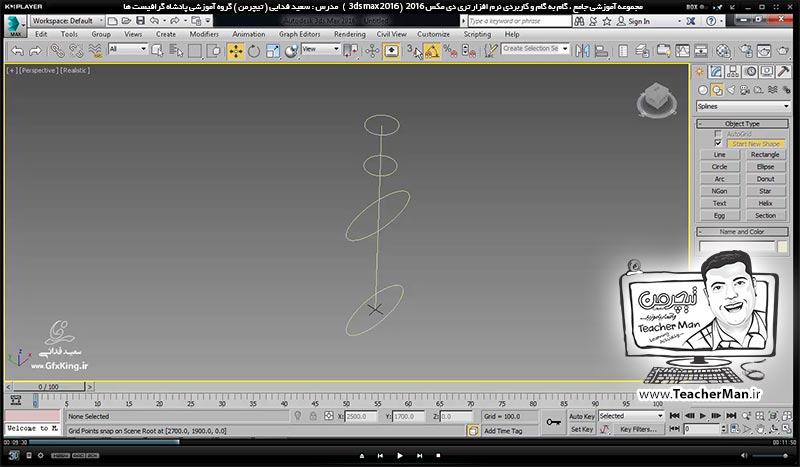Screen dimensions: 800x467
Task: Open the Modify panel tab icon
Action: click(716, 72)
